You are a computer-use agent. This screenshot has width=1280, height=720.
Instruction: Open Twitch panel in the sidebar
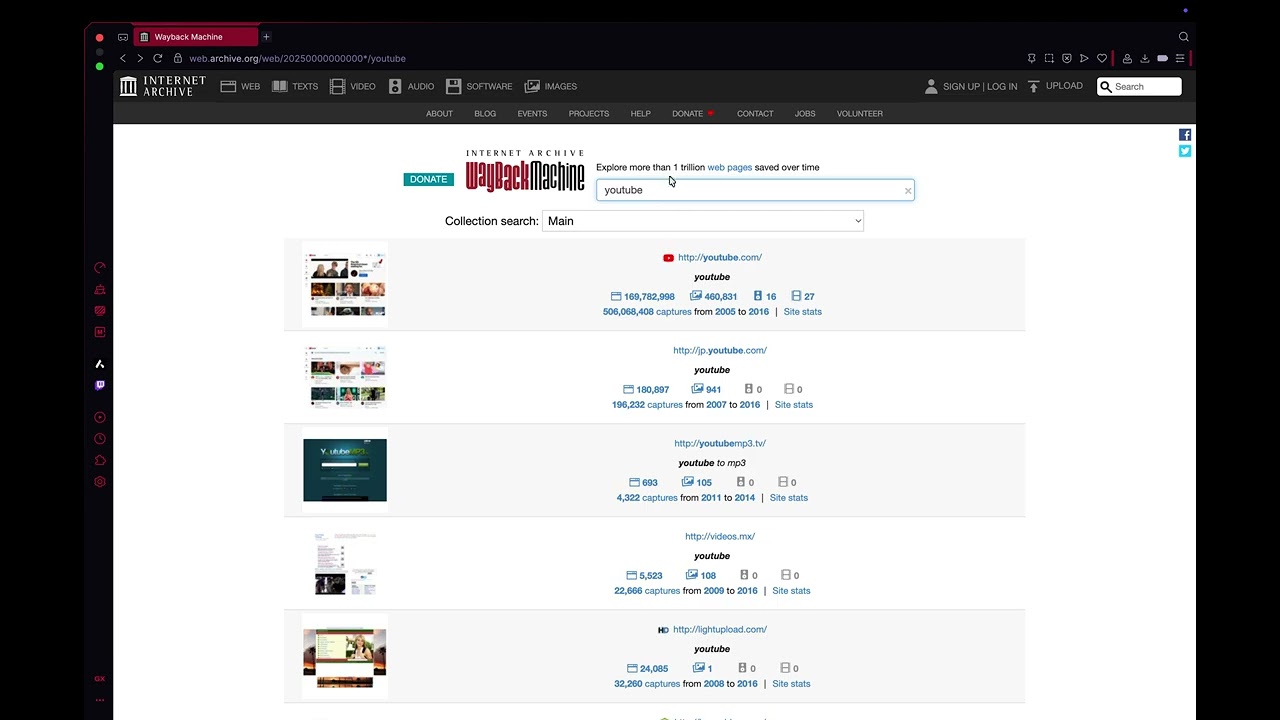click(x=100, y=385)
